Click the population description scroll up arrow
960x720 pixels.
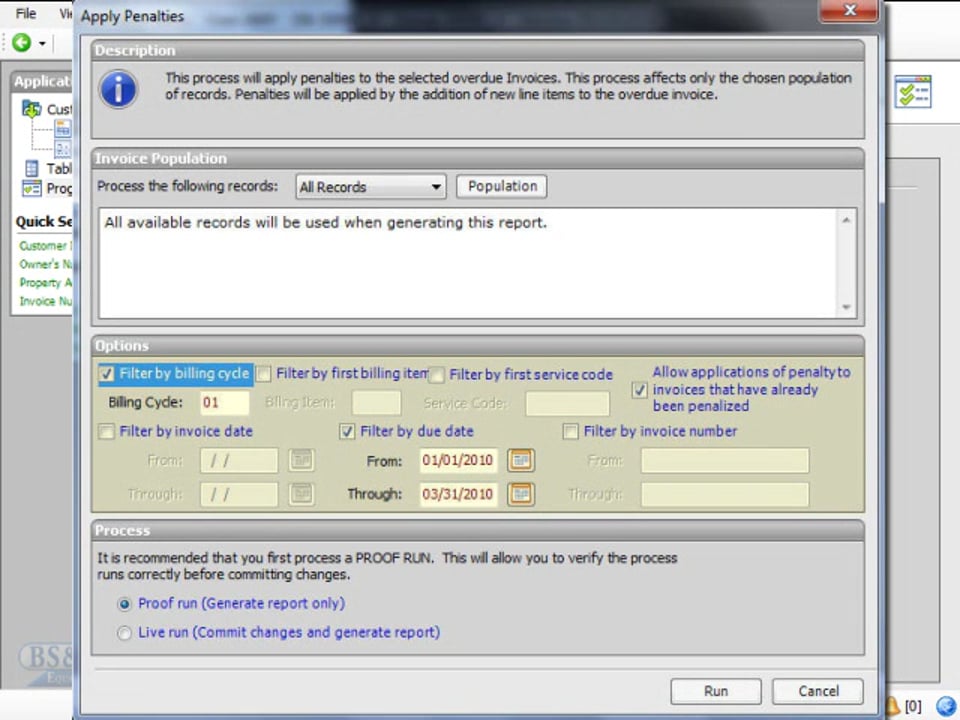[846, 220]
